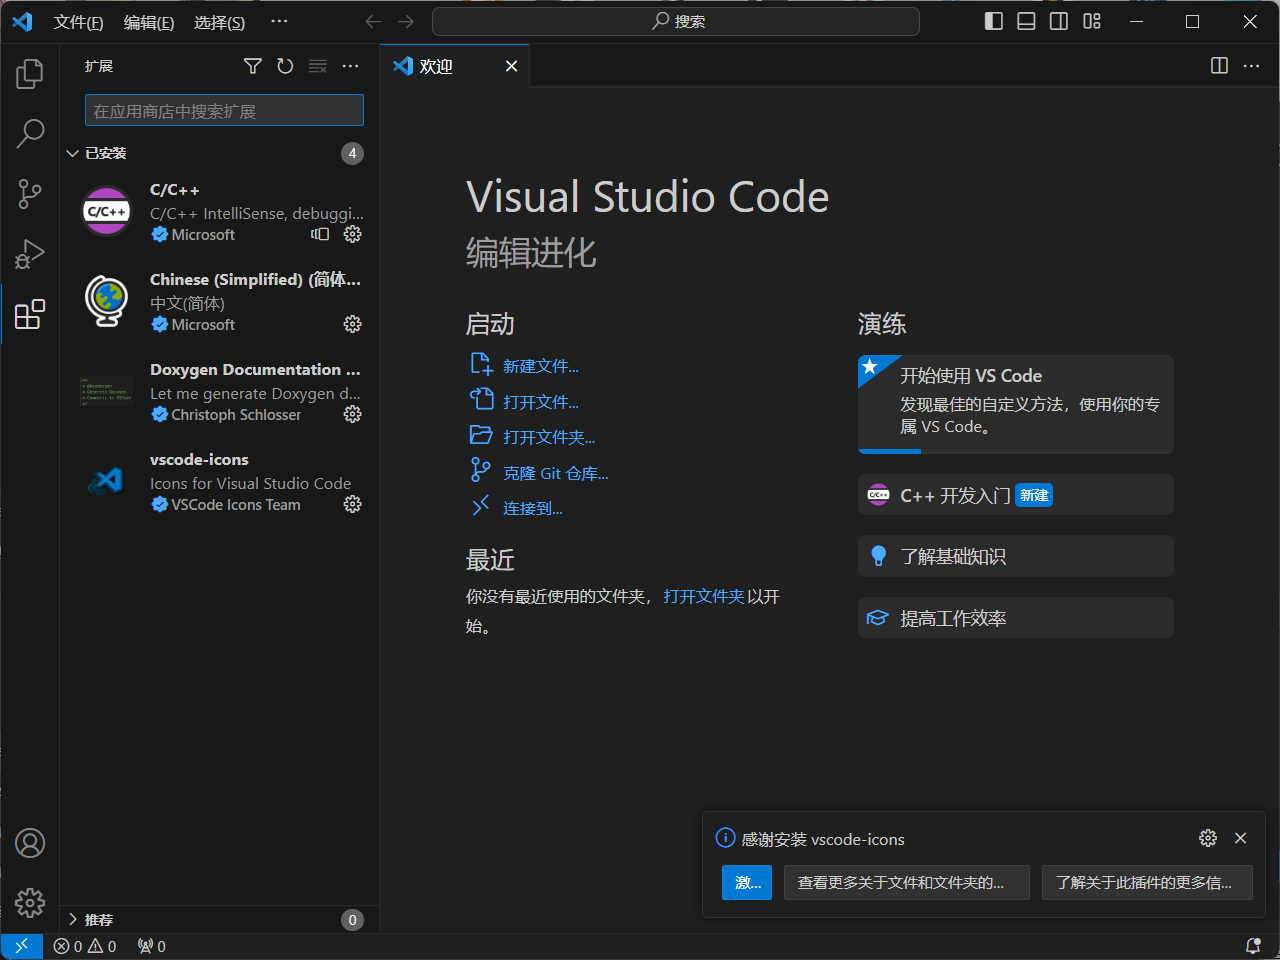1280x960 pixels.
Task: Focus the 在应用商店中搜索扩展 search box
Action: (224, 110)
